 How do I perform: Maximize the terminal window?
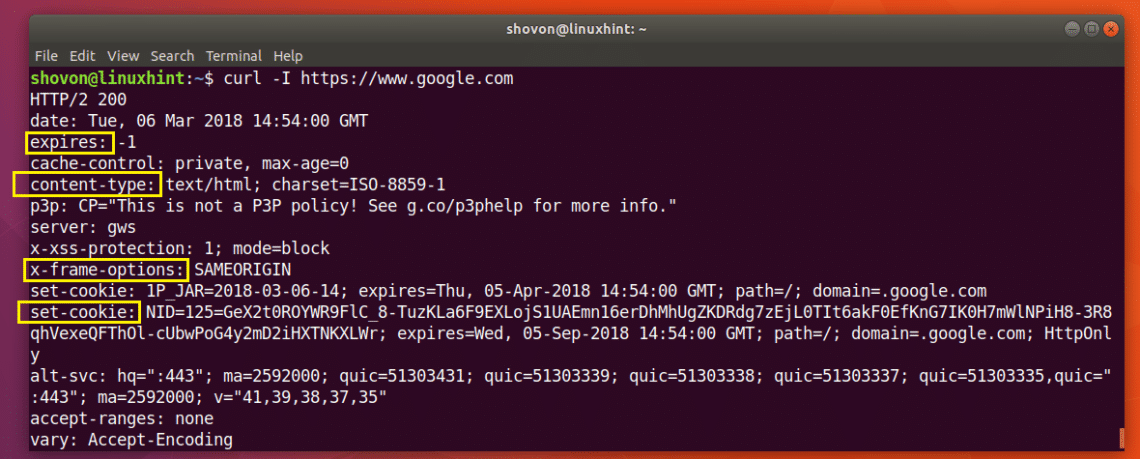1091,29
